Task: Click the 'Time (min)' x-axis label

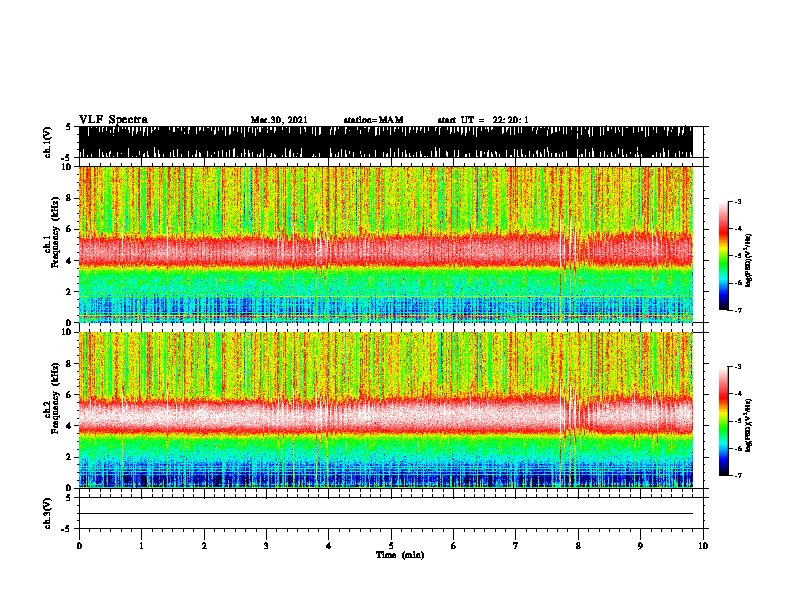Action: (400, 555)
